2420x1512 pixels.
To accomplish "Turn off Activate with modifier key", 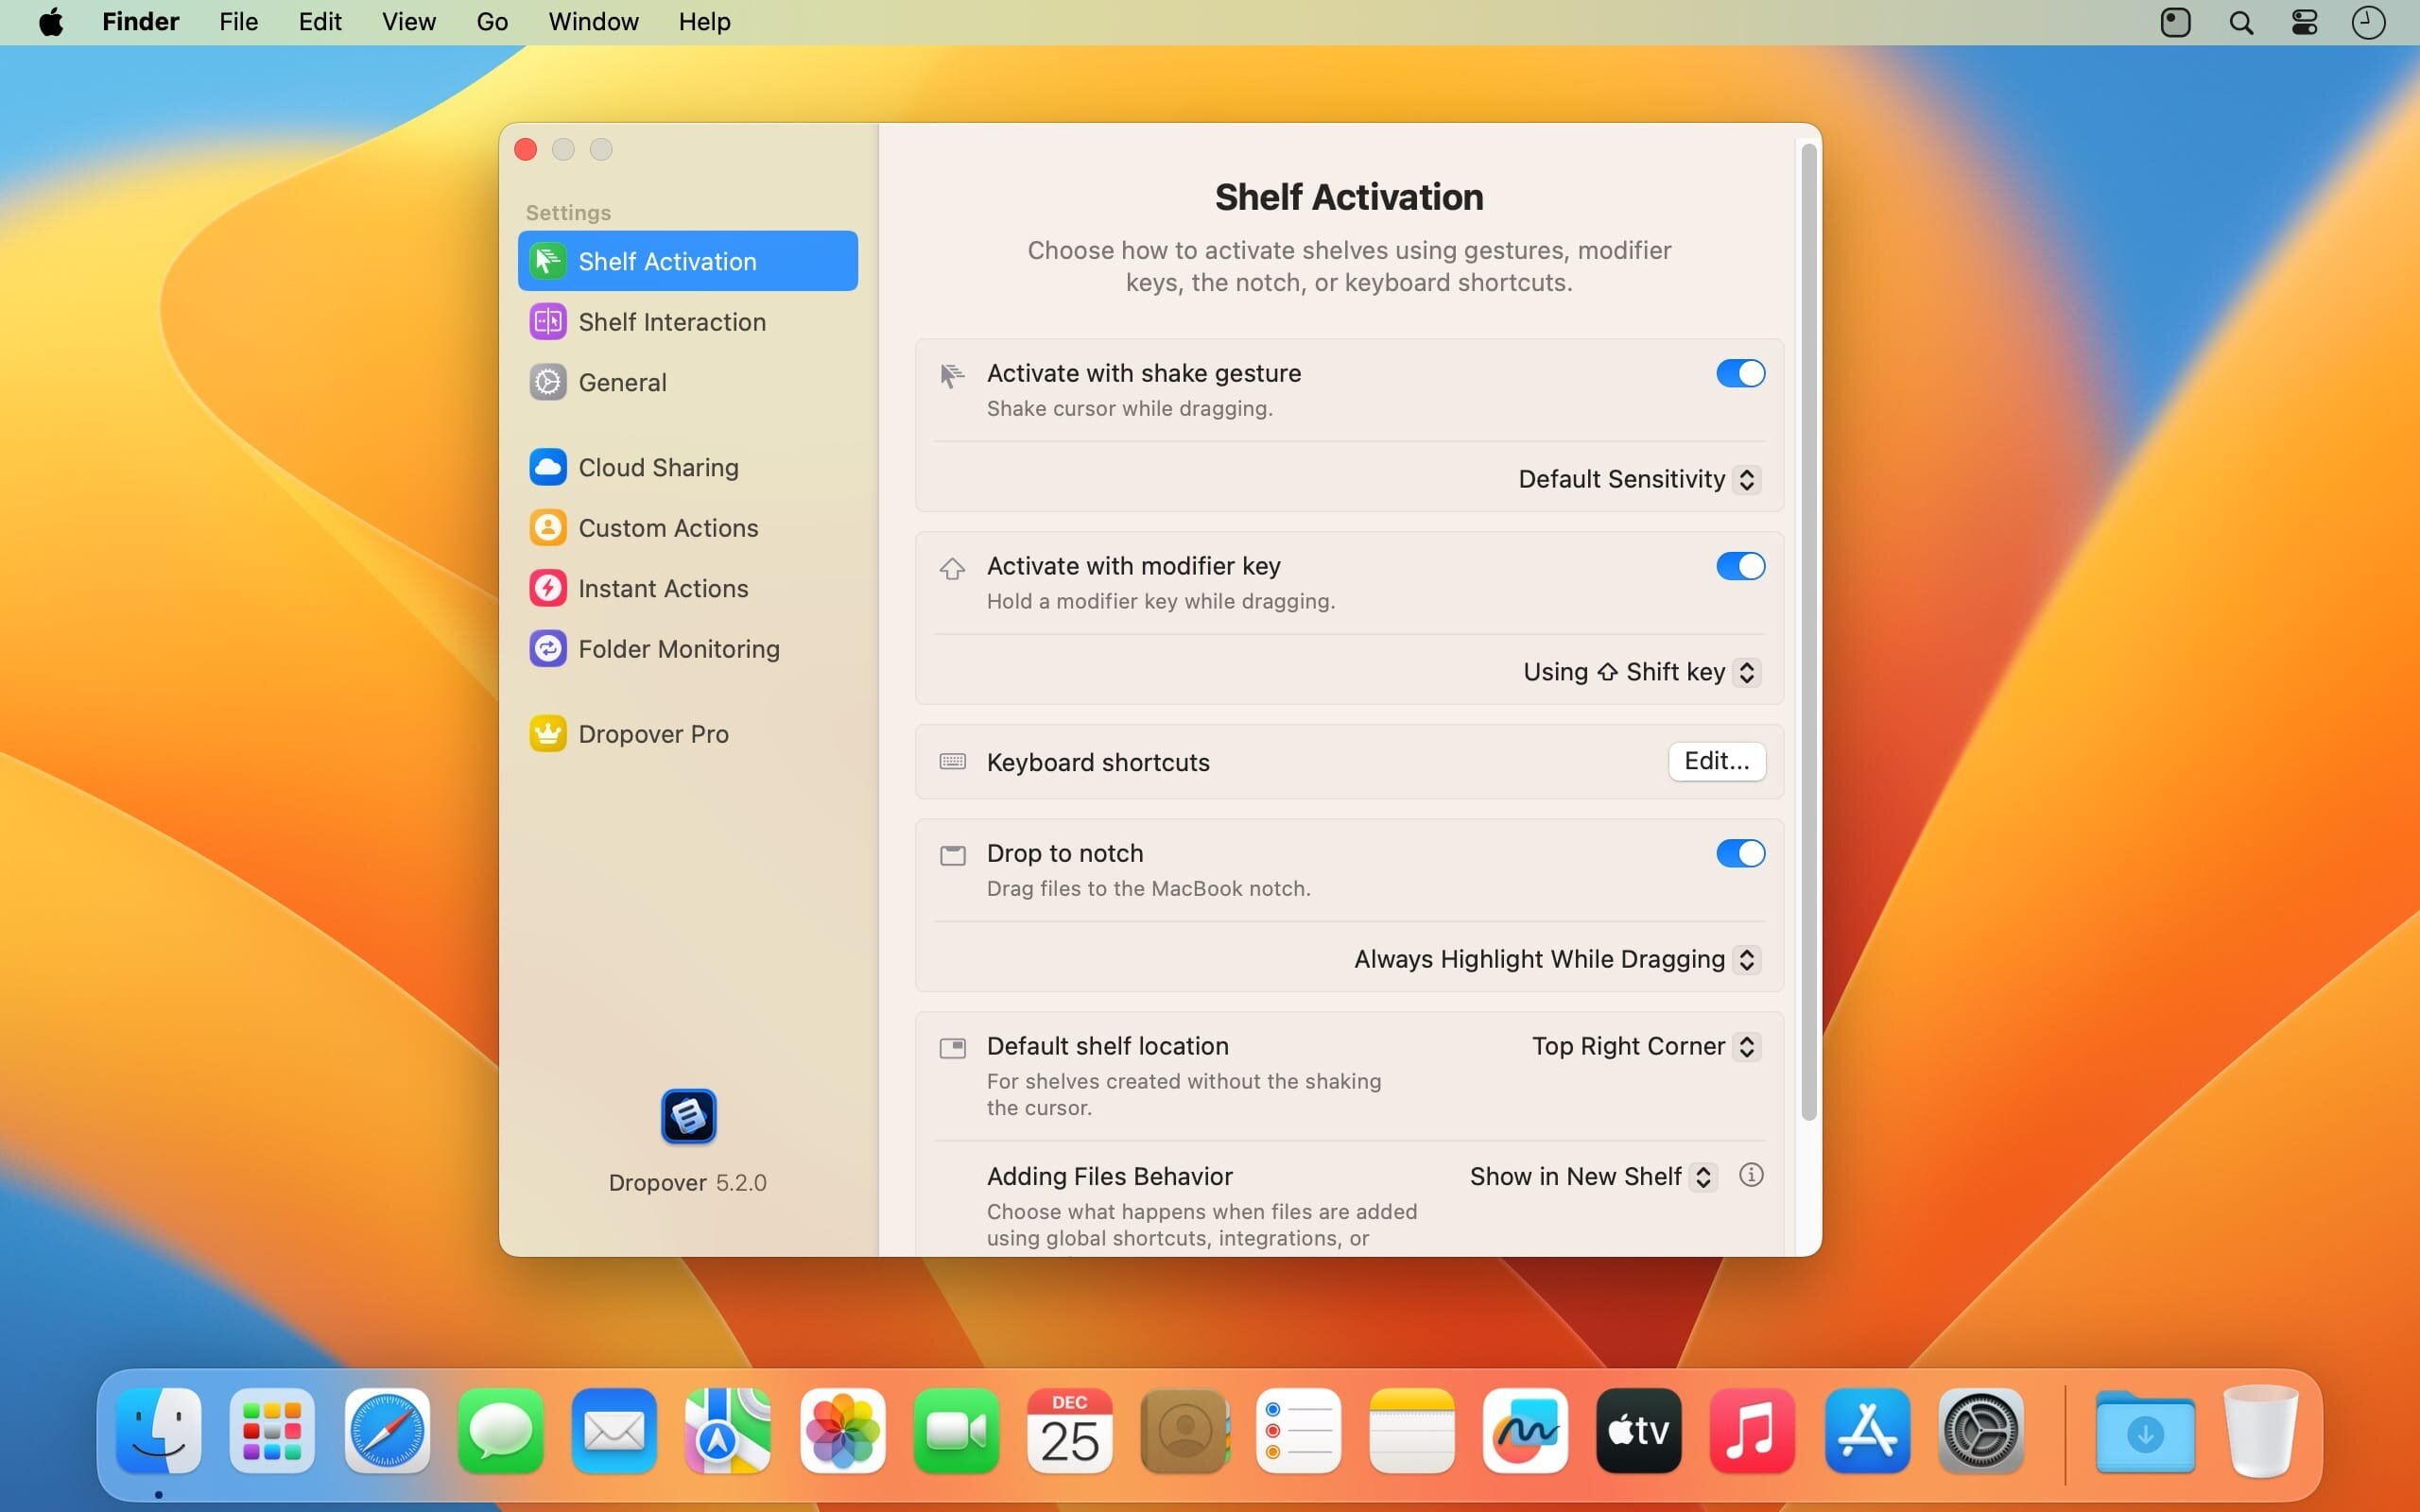I will point(1740,566).
